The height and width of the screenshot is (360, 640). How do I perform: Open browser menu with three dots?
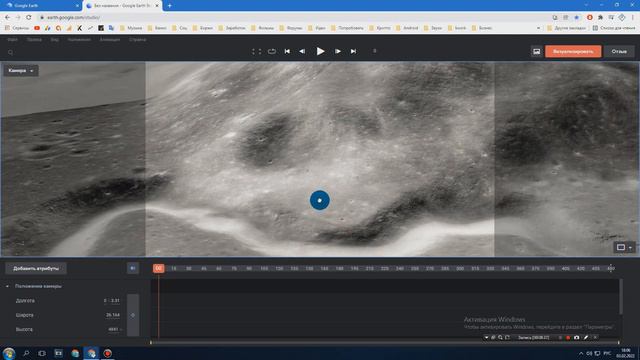click(x=633, y=17)
